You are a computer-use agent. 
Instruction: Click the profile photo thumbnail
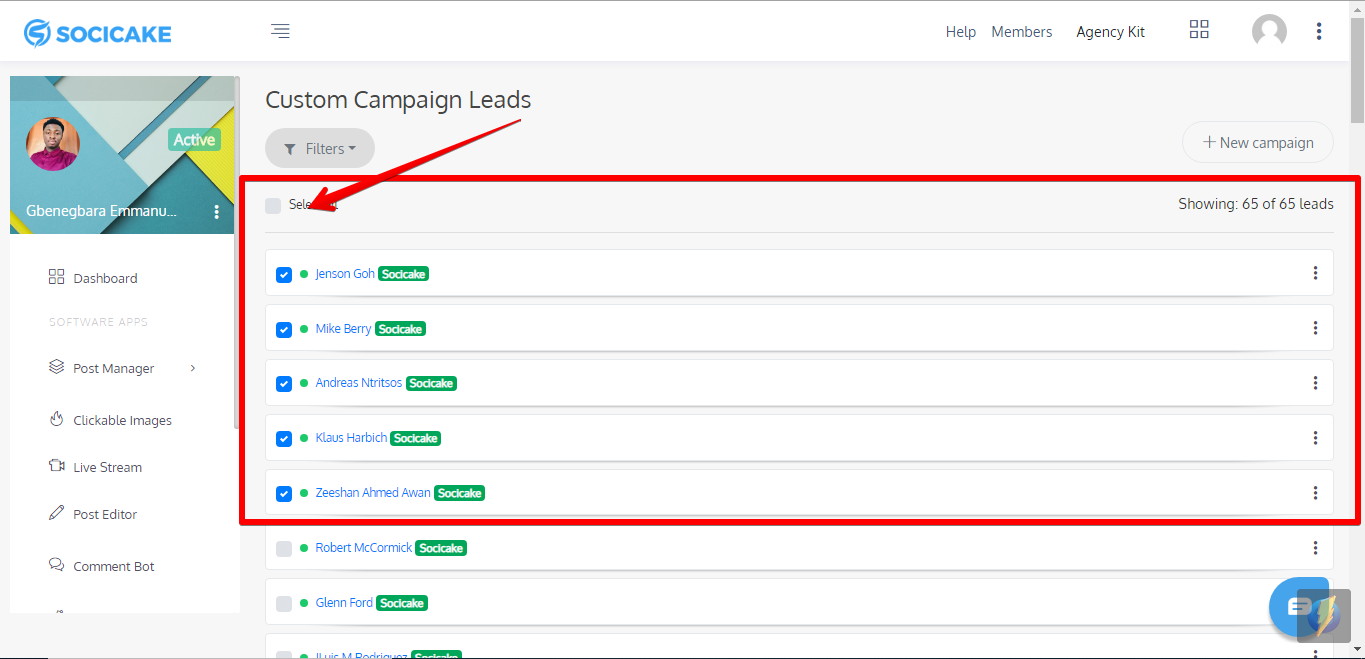[x=52, y=144]
